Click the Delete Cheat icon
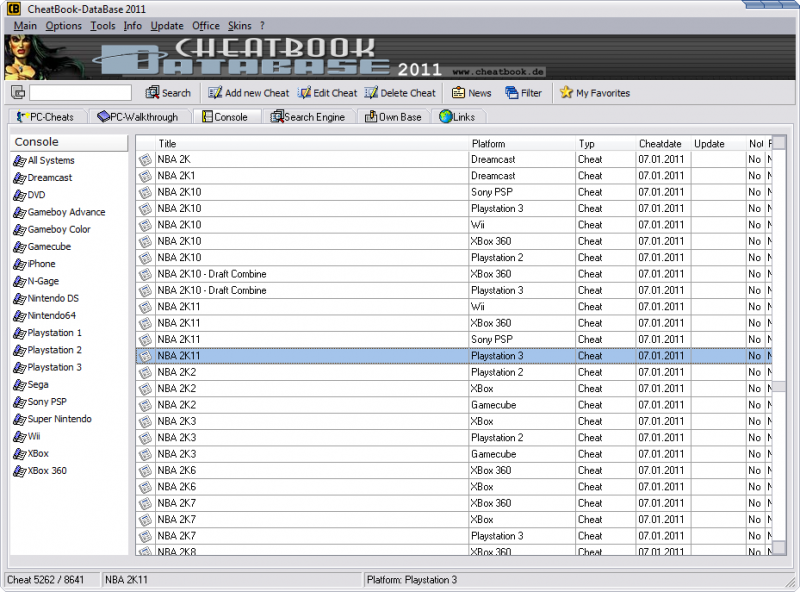 (371, 92)
